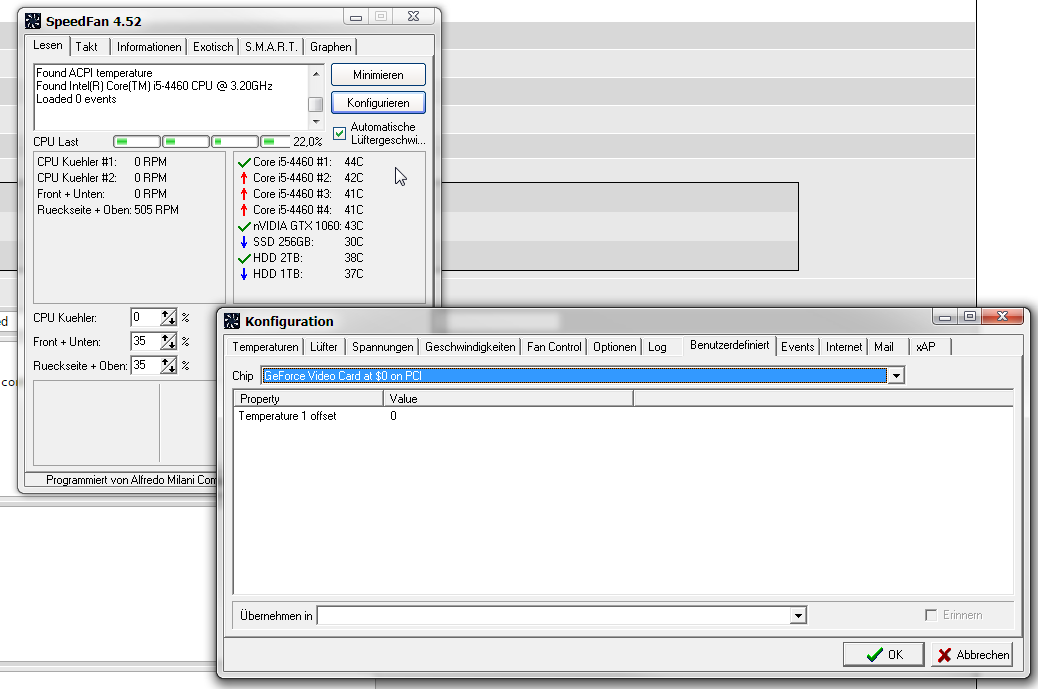The image size is (1038, 689).
Task: Click red up arrow for Core i5-4460 #4
Action: [244, 210]
